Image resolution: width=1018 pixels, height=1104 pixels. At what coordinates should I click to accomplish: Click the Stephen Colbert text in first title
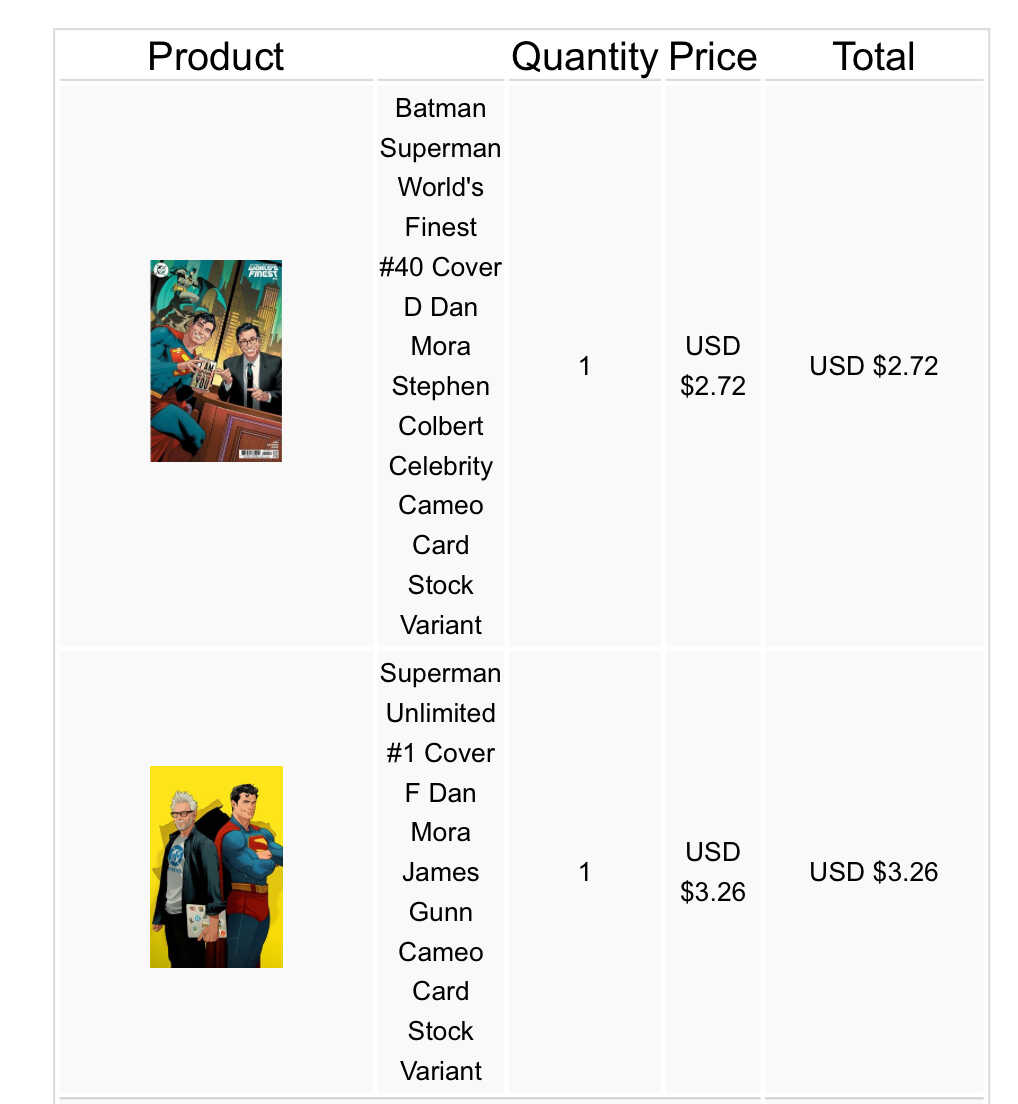point(441,406)
